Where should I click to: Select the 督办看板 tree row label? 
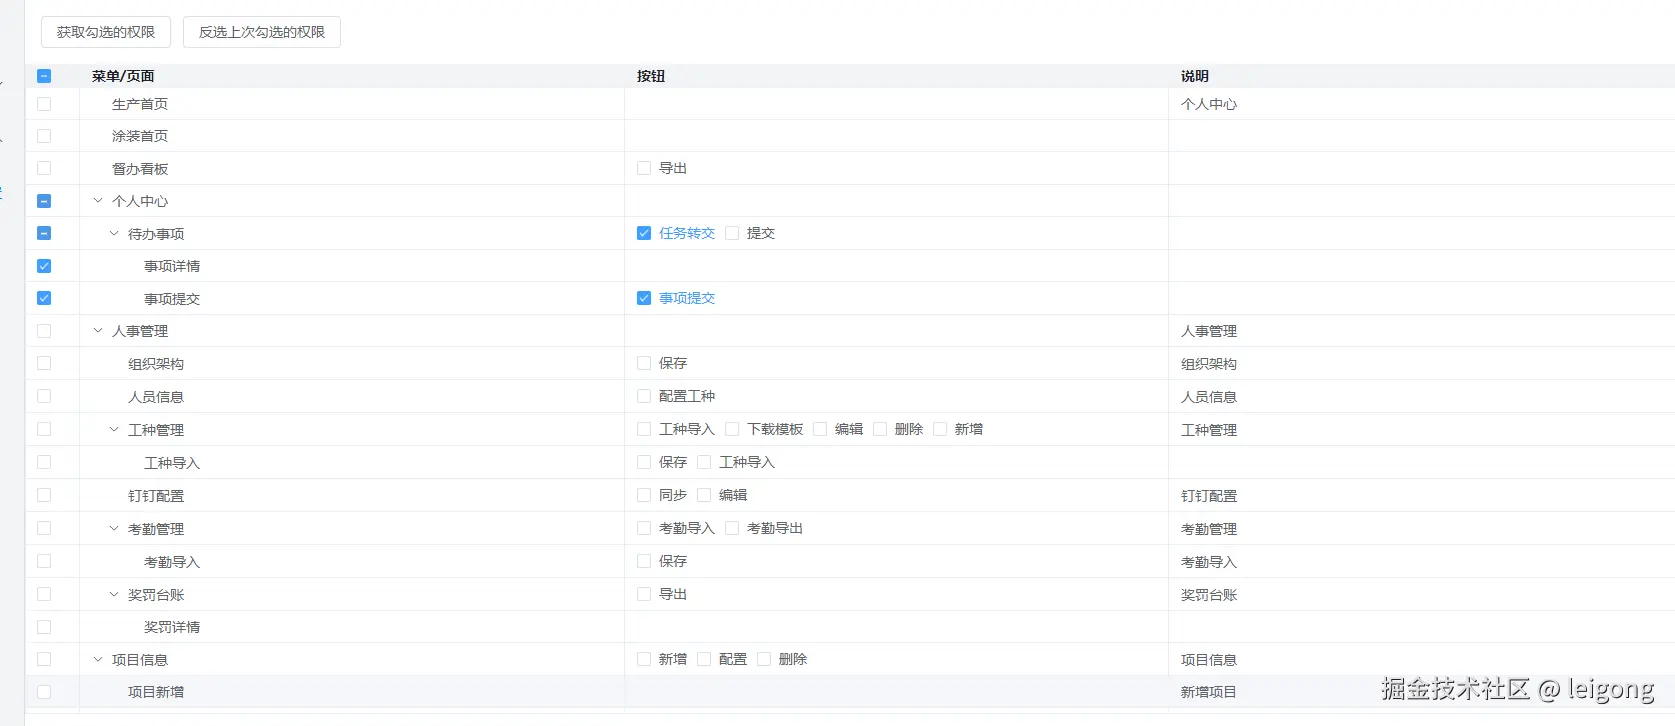(x=140, y=169)
